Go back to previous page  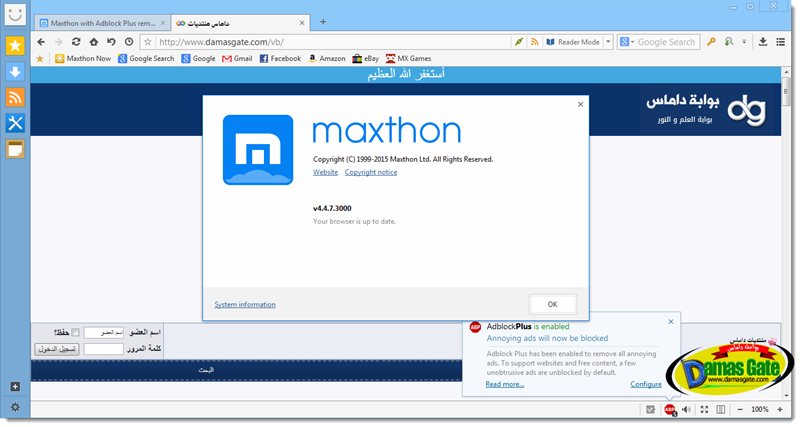[x=41, y=42]
